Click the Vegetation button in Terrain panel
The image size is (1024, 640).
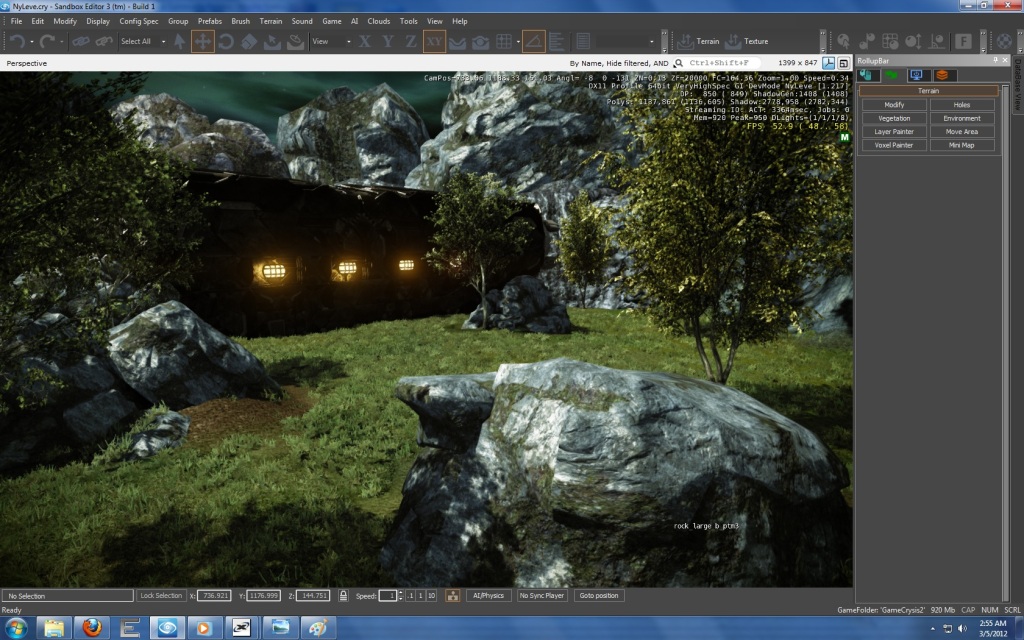[894, 118]
